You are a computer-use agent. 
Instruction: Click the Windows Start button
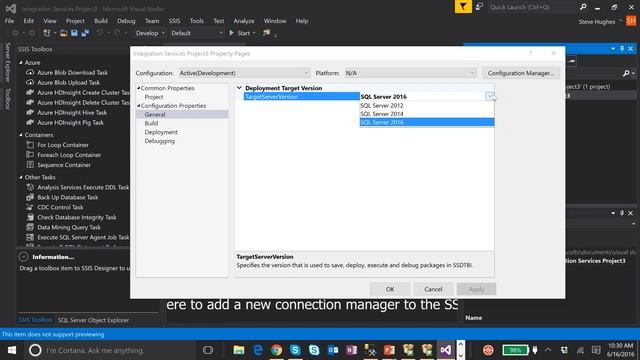(x=11, y=350)
